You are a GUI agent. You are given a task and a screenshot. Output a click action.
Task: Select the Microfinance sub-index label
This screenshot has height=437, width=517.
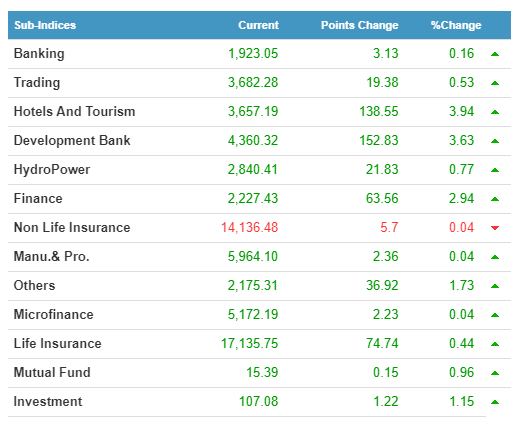click(x=54, y=314)
